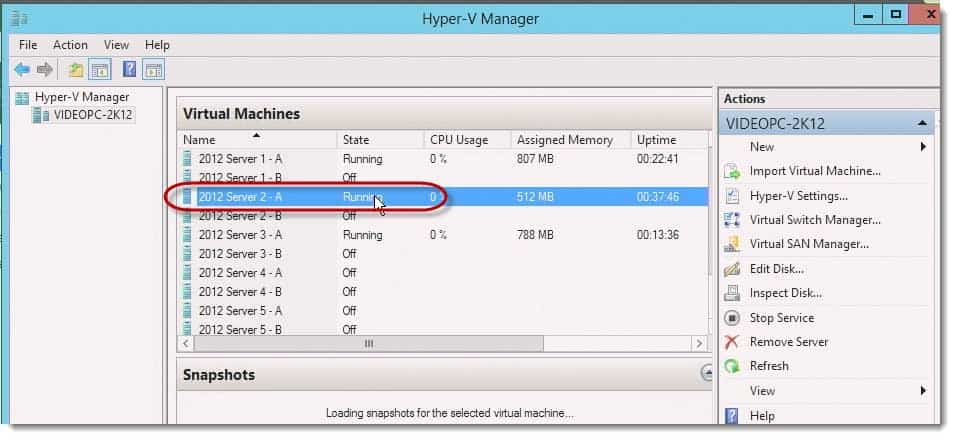Click the VM icon for 2012 Server 5 - A
The width and height of the screenshot is (955, 439).
point(188,311)
